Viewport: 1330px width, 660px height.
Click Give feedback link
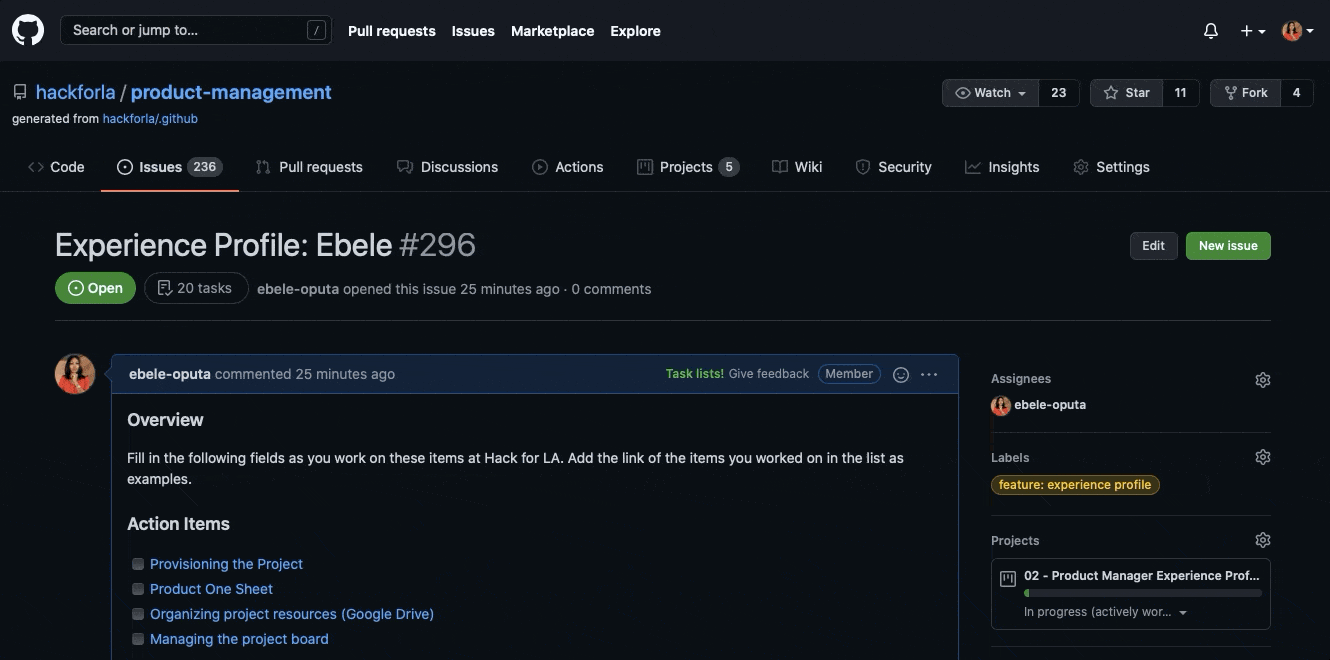click(768, 374)
